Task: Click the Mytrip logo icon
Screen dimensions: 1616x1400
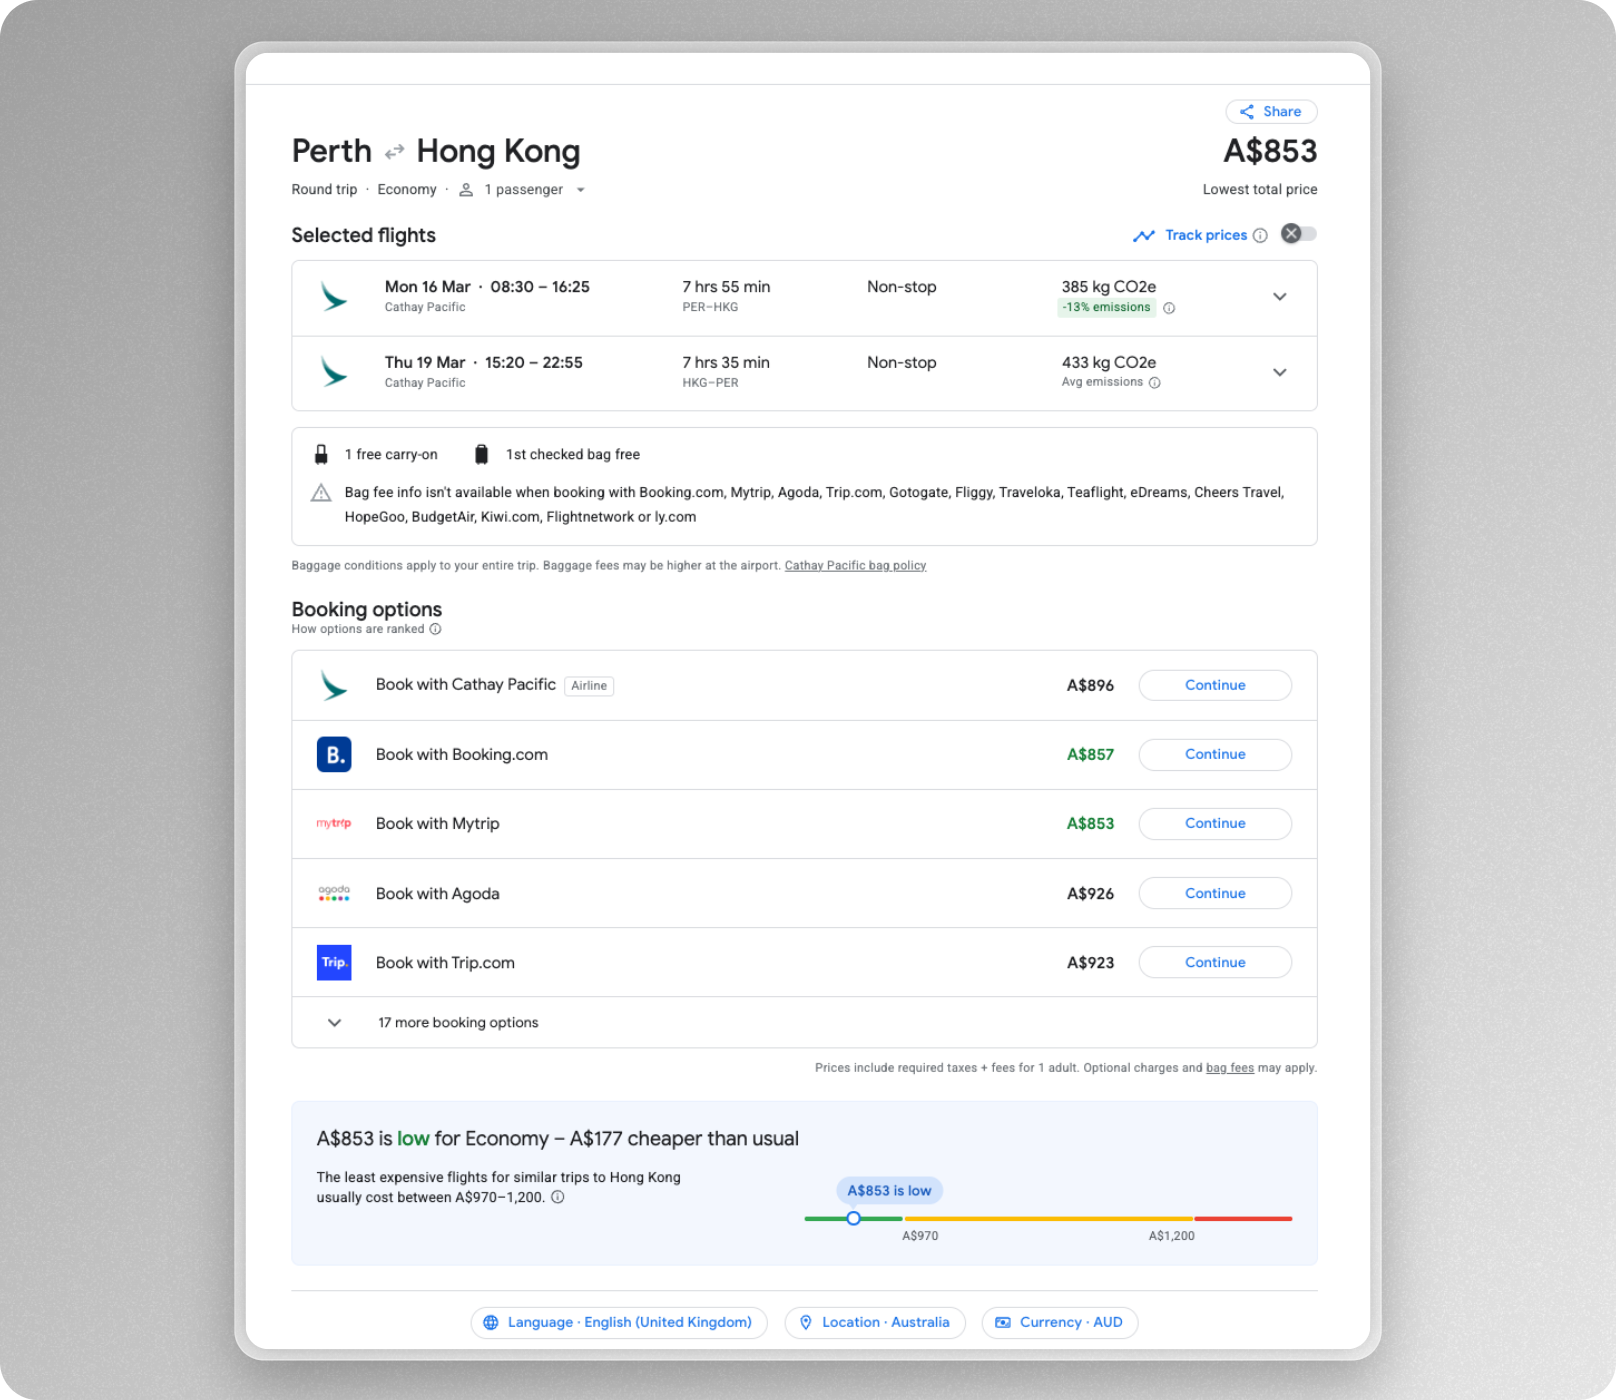Action: 334,823
